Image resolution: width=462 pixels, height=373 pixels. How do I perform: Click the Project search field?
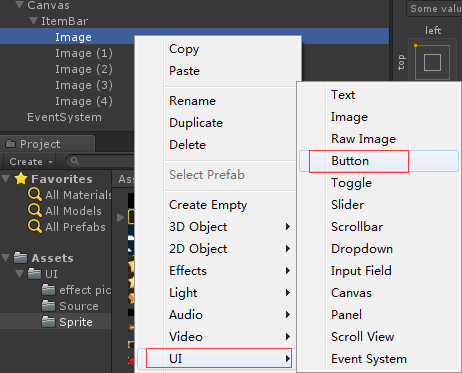click(100, 161)
